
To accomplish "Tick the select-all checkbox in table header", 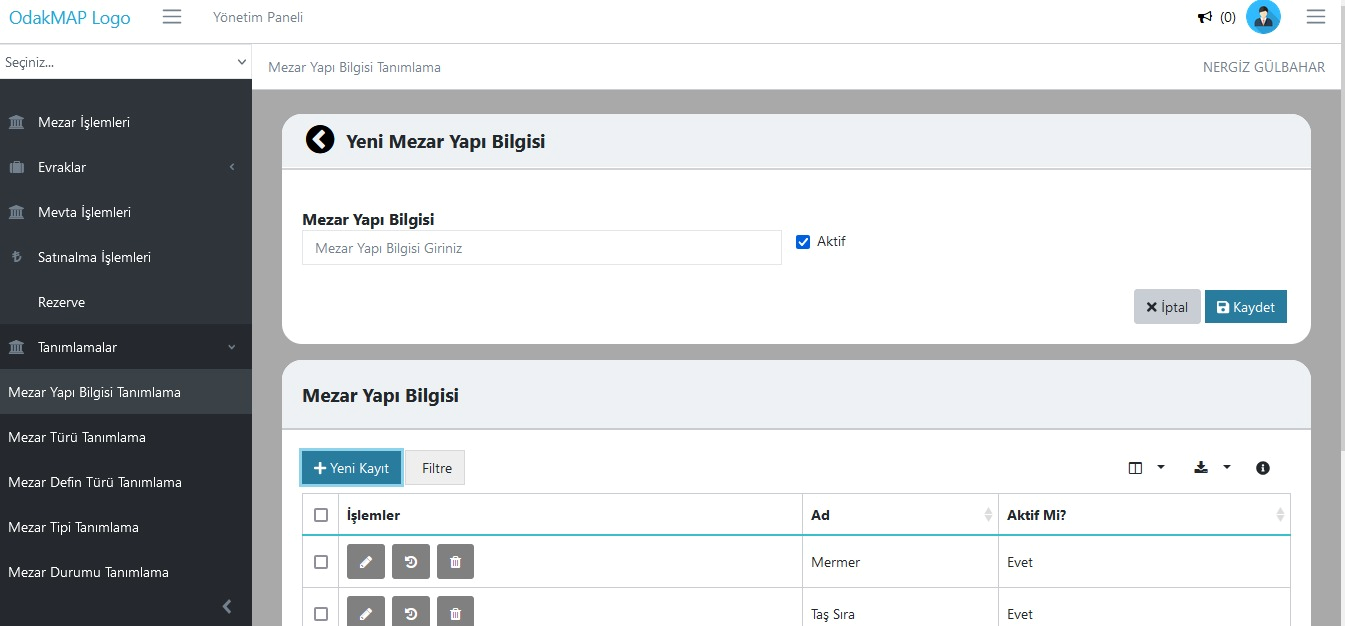I will (321, 515).
